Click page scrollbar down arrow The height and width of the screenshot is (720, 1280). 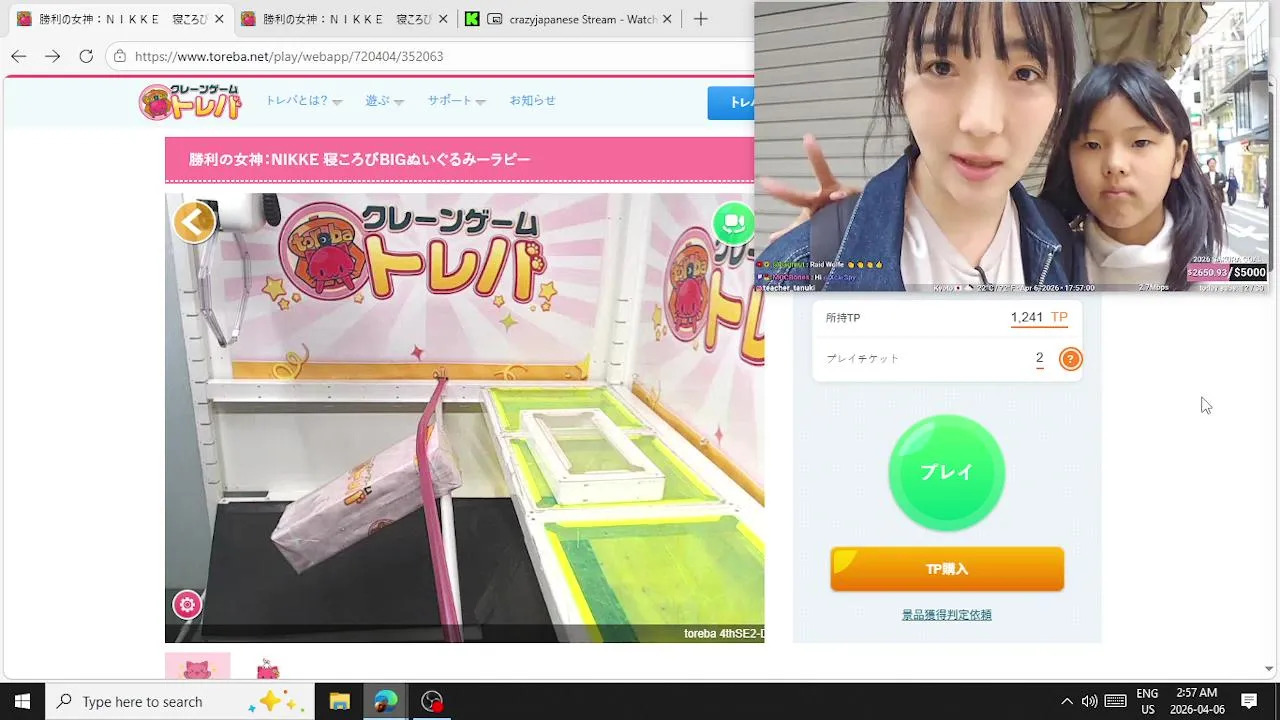tap(1269, 668)
